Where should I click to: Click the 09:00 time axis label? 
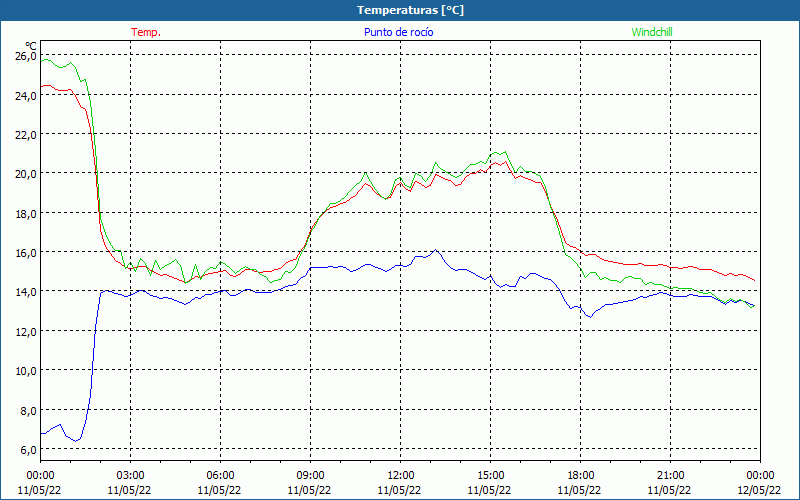(310, 476)
